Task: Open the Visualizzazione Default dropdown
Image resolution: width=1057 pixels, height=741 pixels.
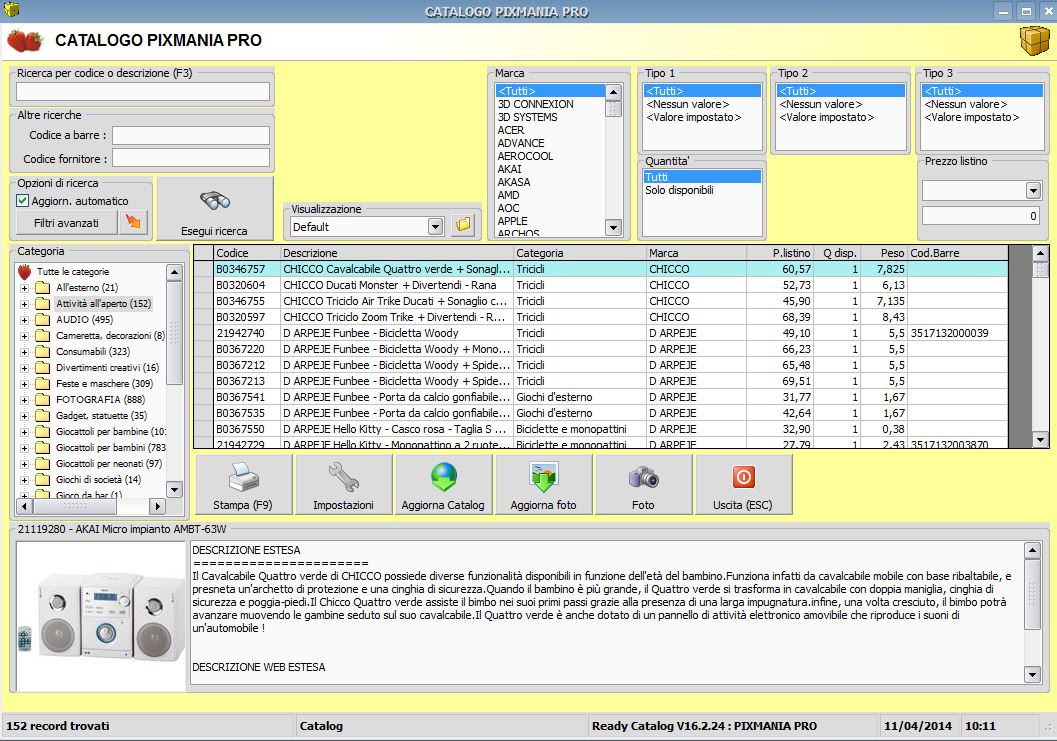Action: pos(435,227)
